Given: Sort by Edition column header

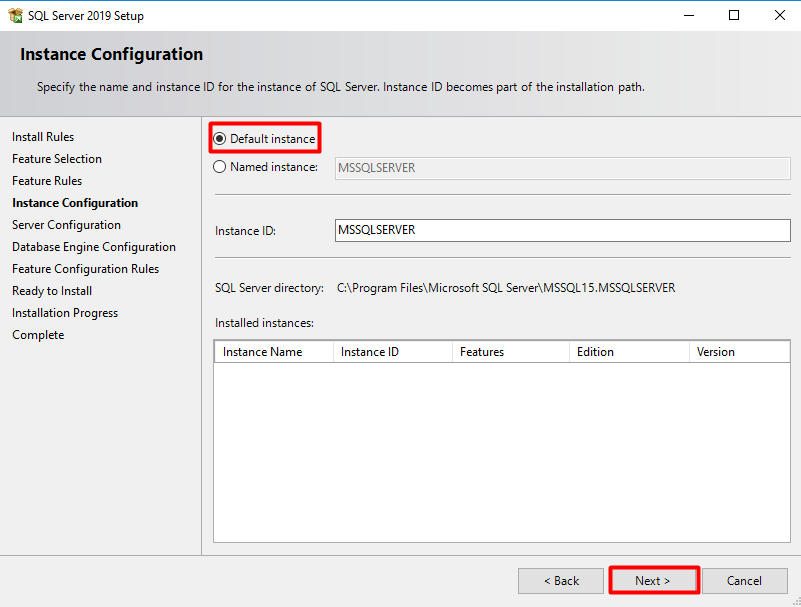Looking at the screenshot, I should click(629, 352).
